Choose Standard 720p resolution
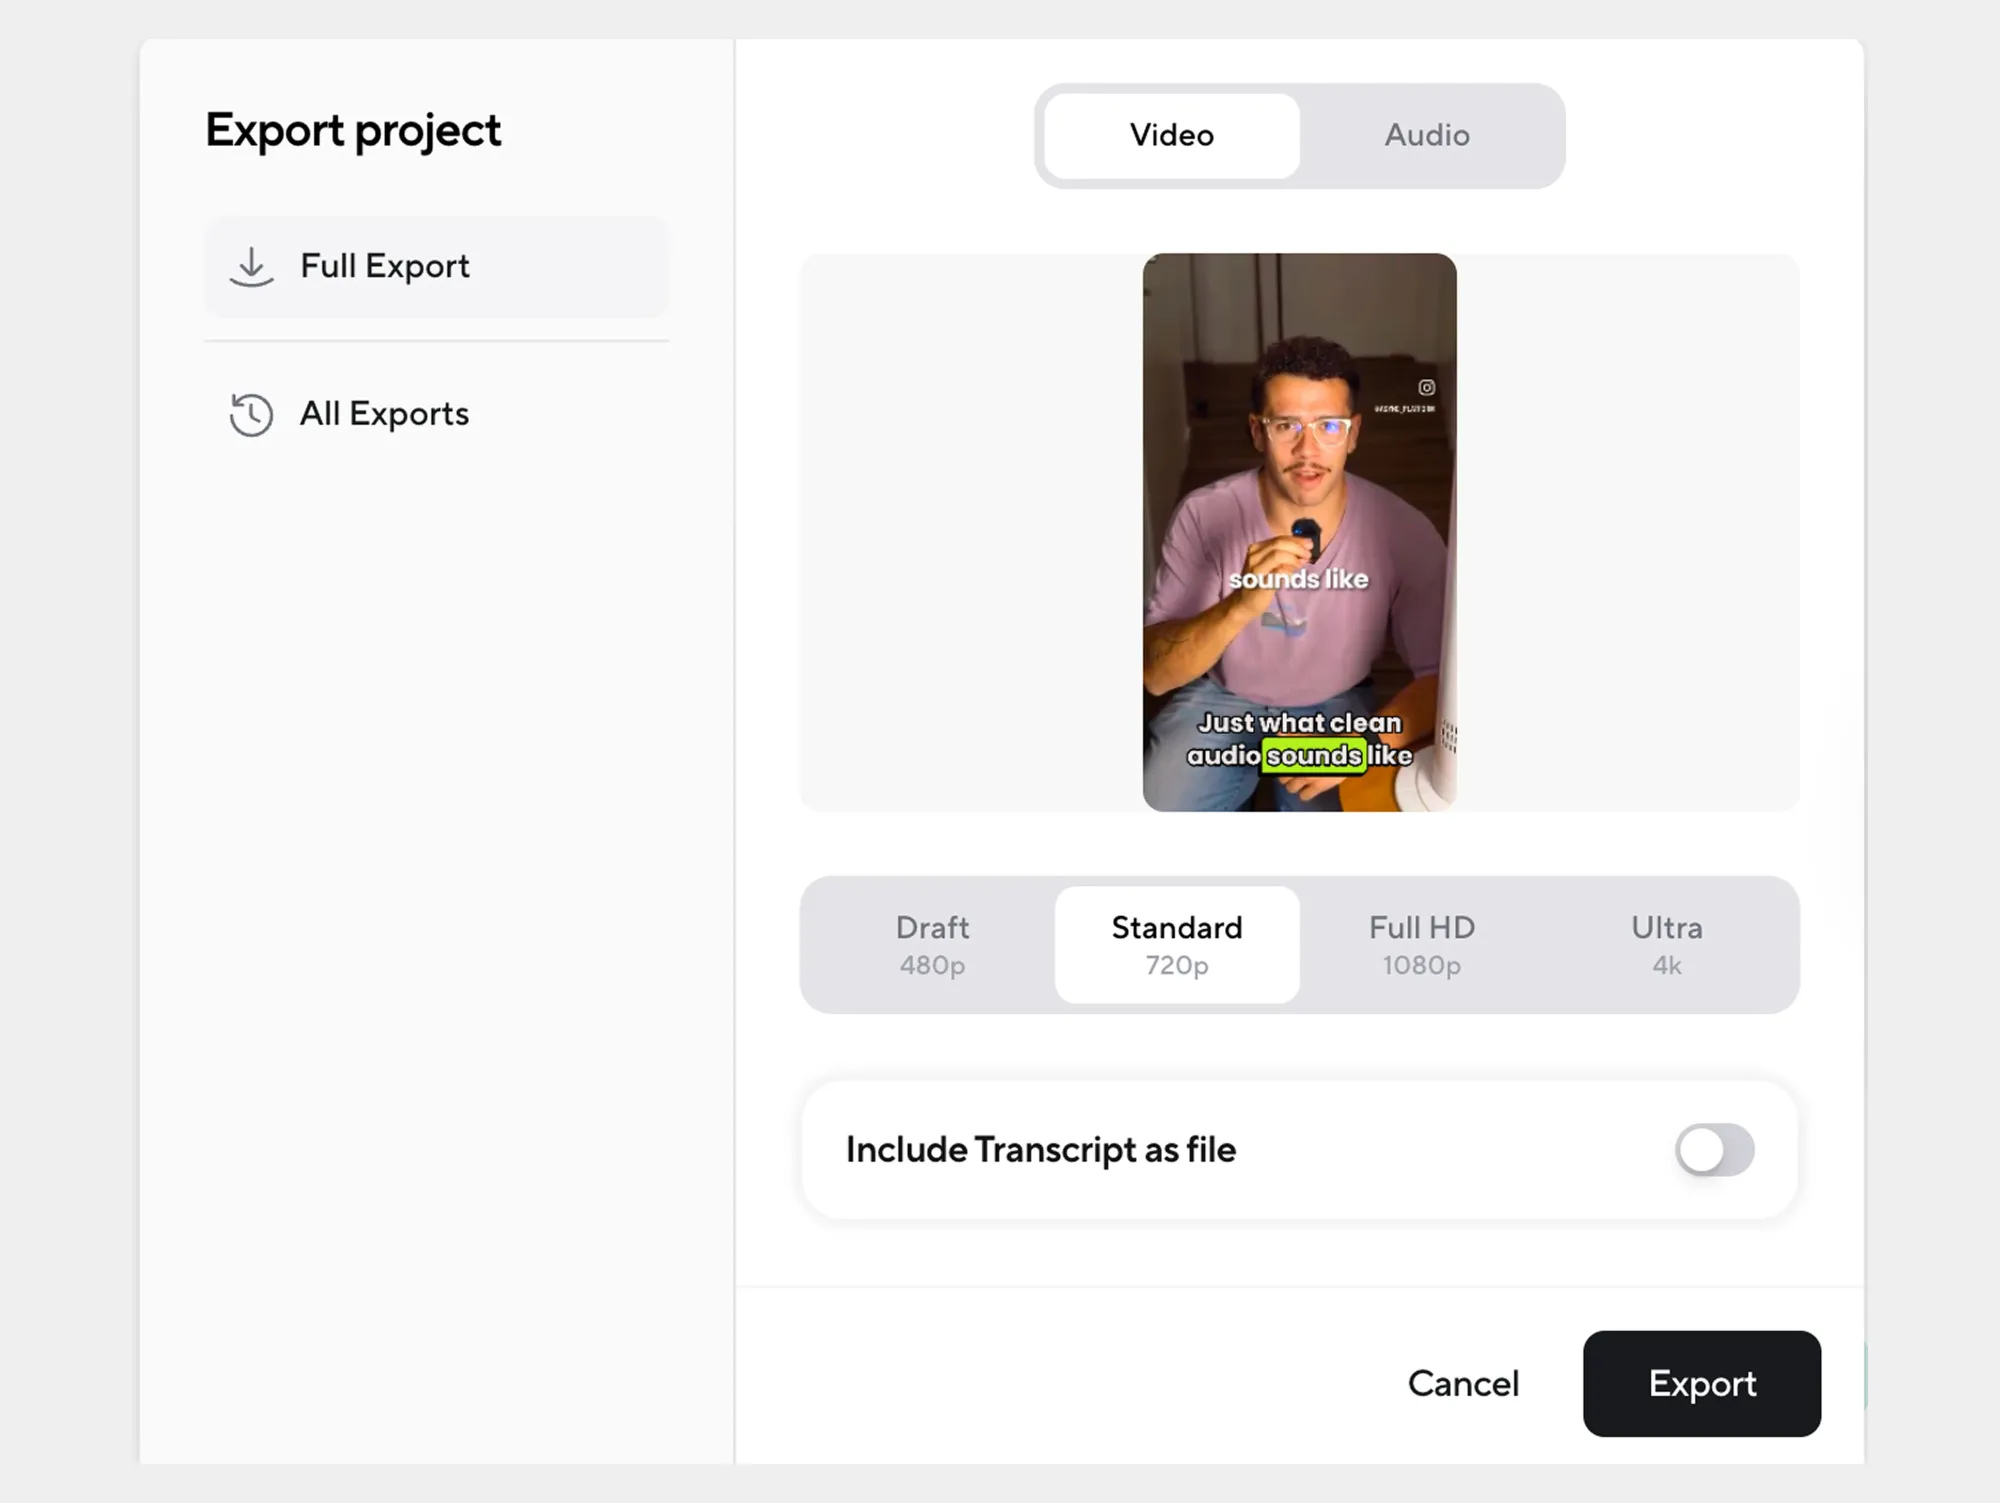The image size is (2000, 1503). point(1177,945)
